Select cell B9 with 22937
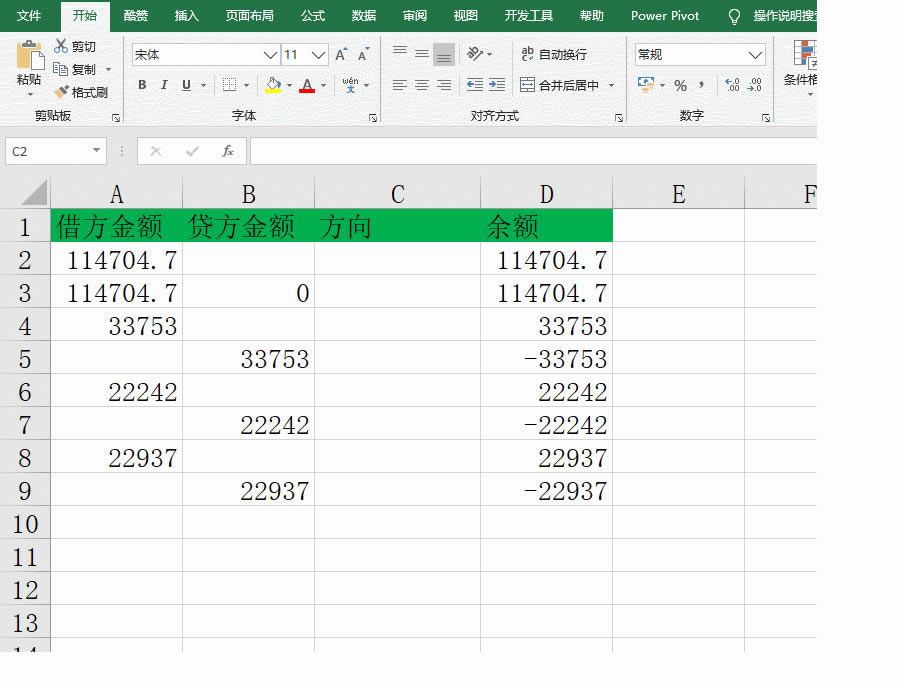Screen dimensions: 903x682 tap(248, 491)
